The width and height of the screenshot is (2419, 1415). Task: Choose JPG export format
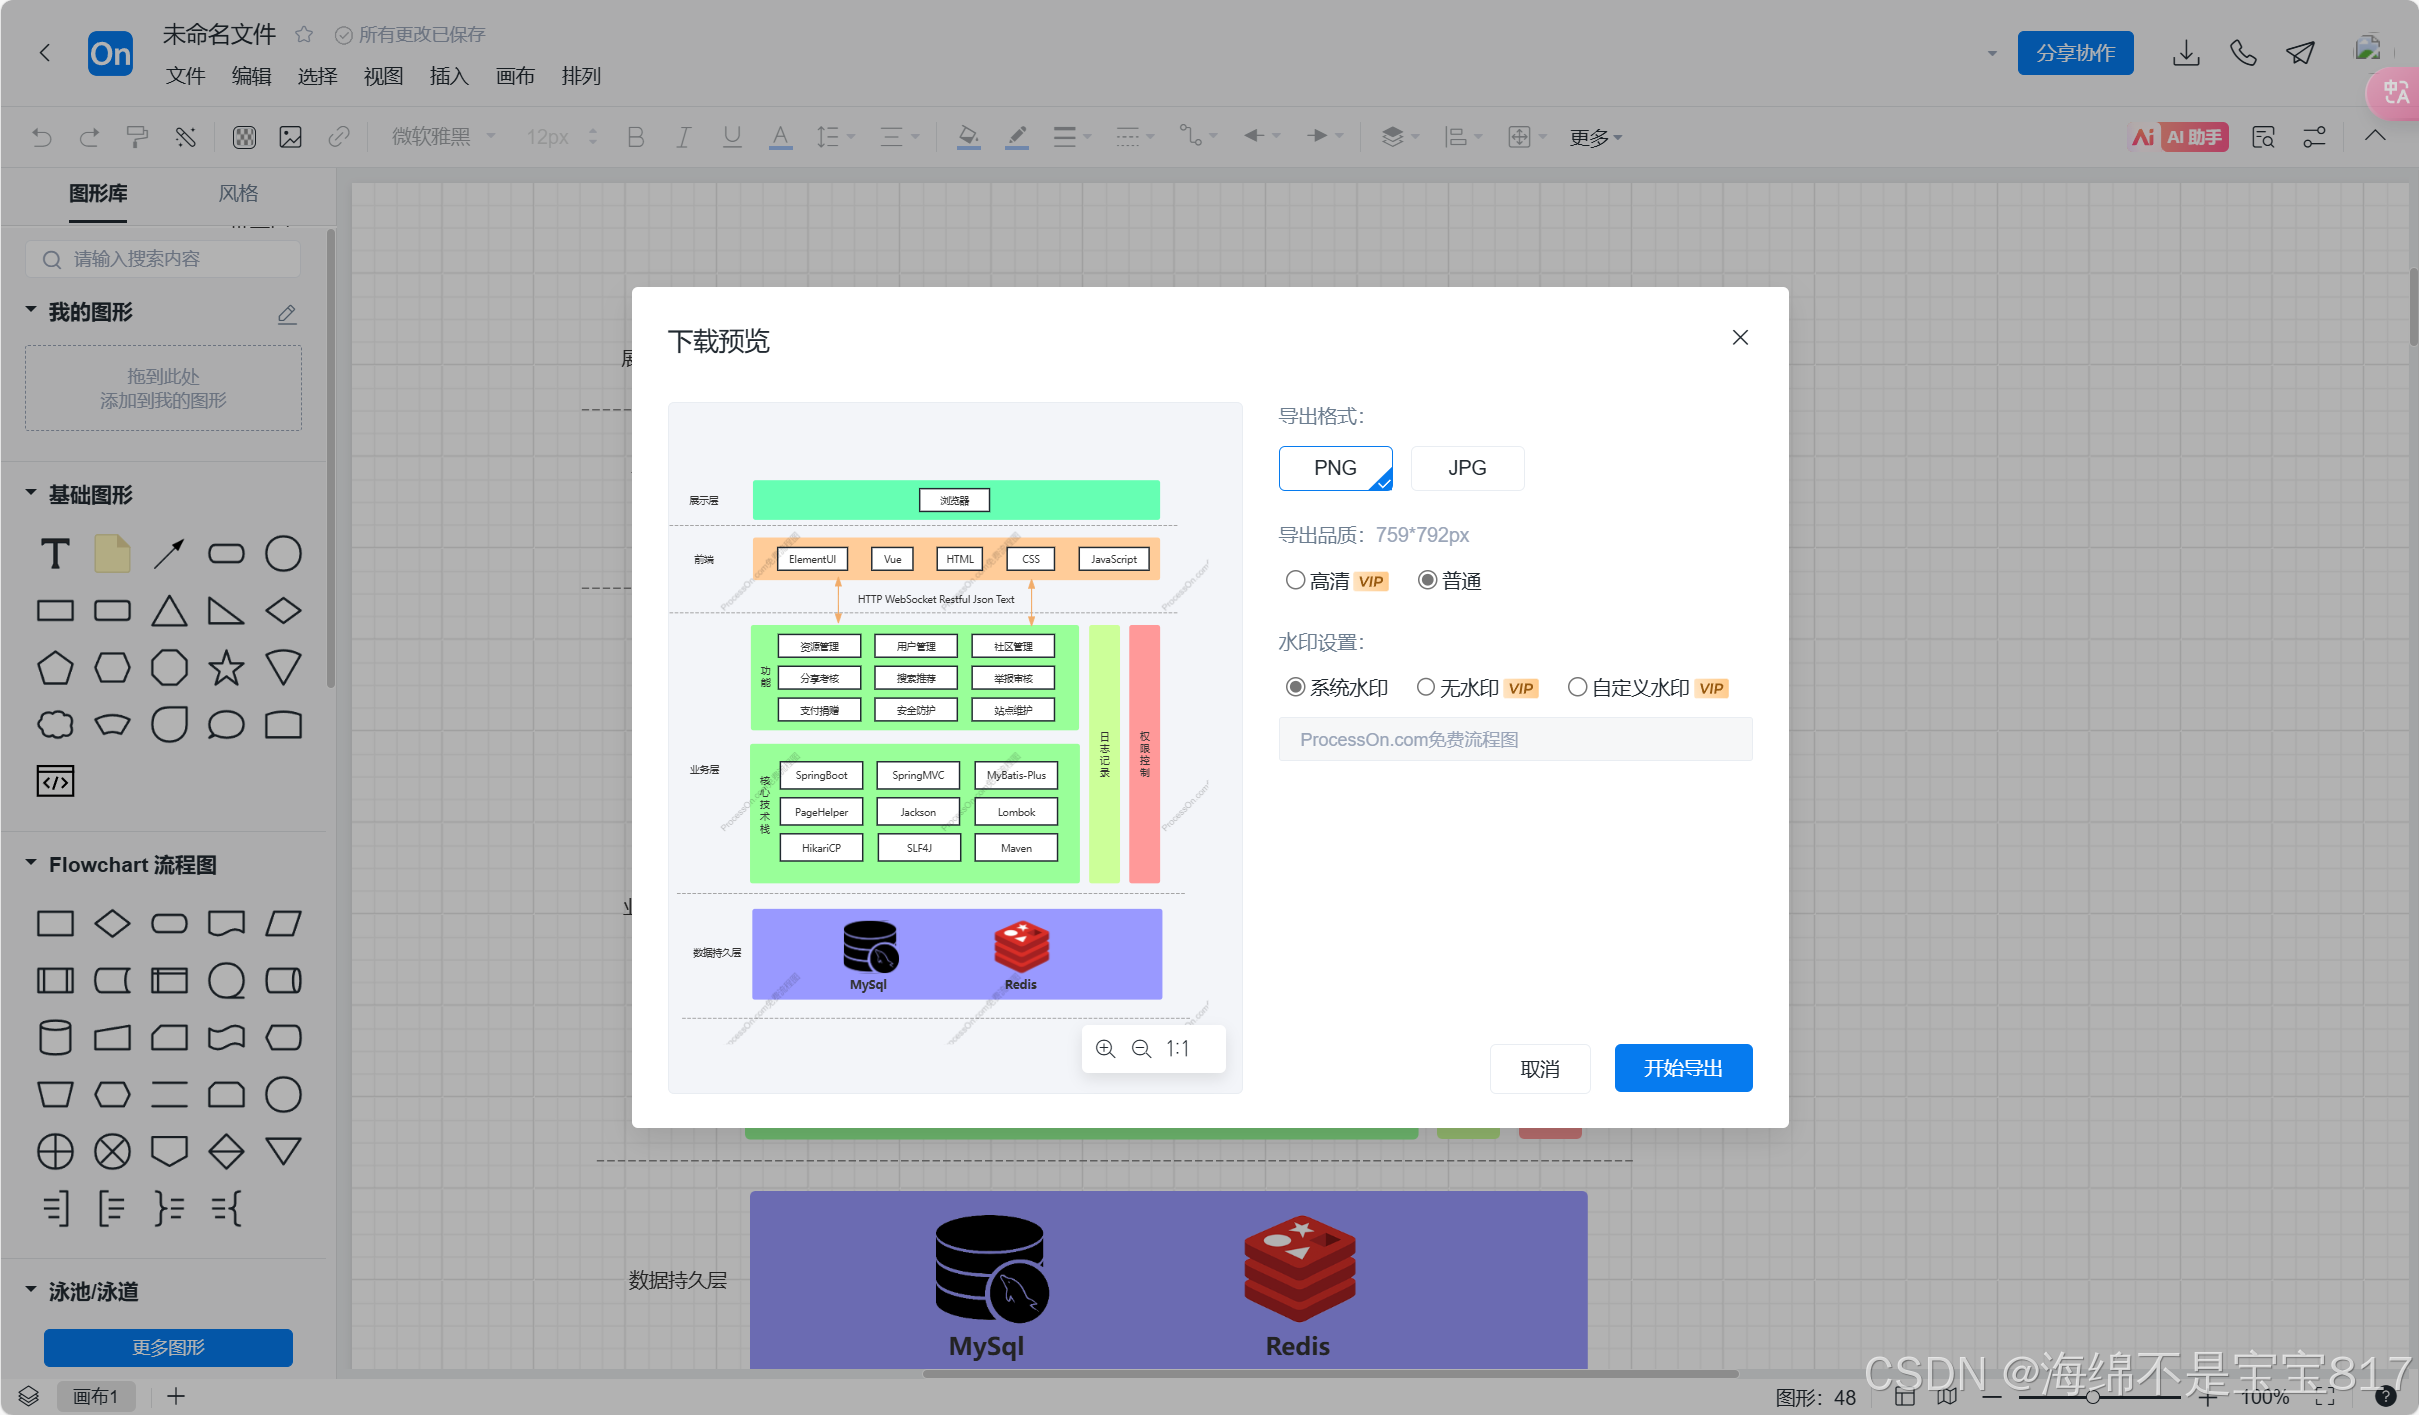(x=1466, y=468)
